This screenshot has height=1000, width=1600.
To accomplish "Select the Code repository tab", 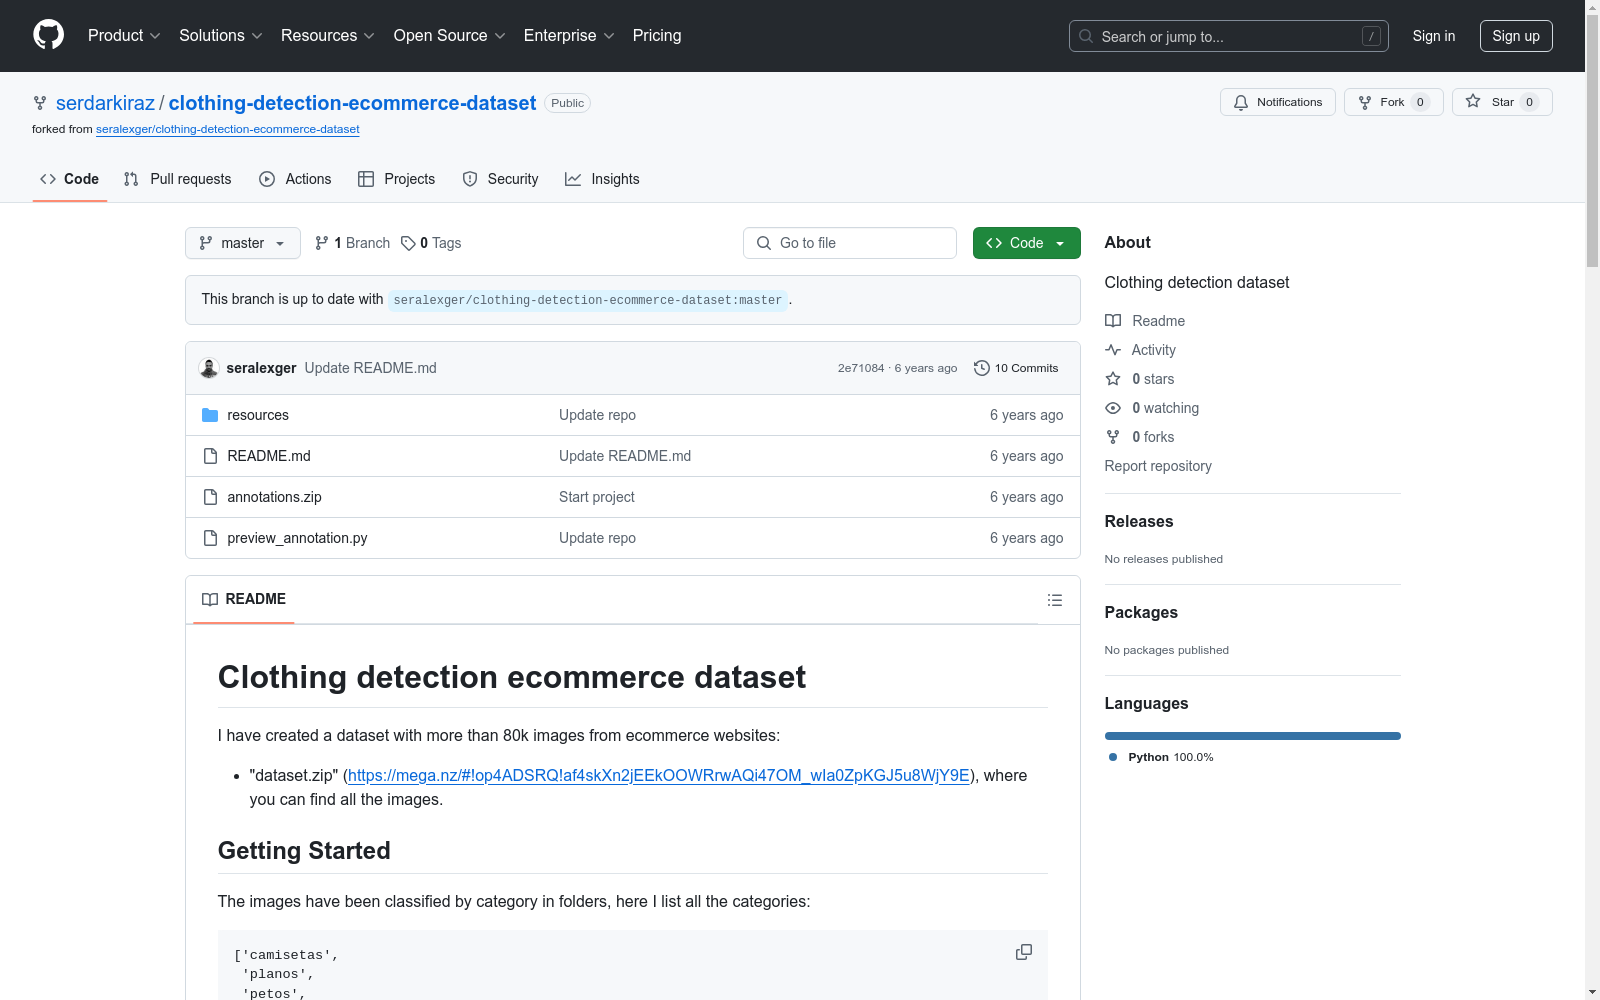I will pyautogui.click(x=70, y=179).
